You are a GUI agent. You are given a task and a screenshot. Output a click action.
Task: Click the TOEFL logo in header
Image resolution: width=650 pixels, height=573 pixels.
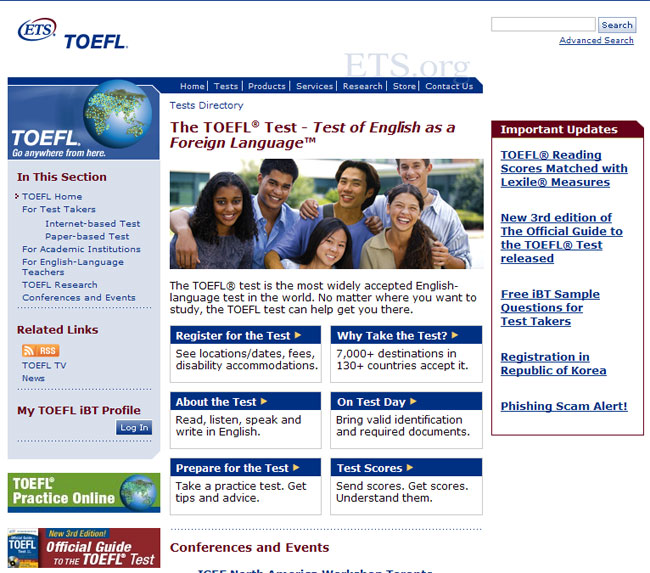click(x=95, y=41)
